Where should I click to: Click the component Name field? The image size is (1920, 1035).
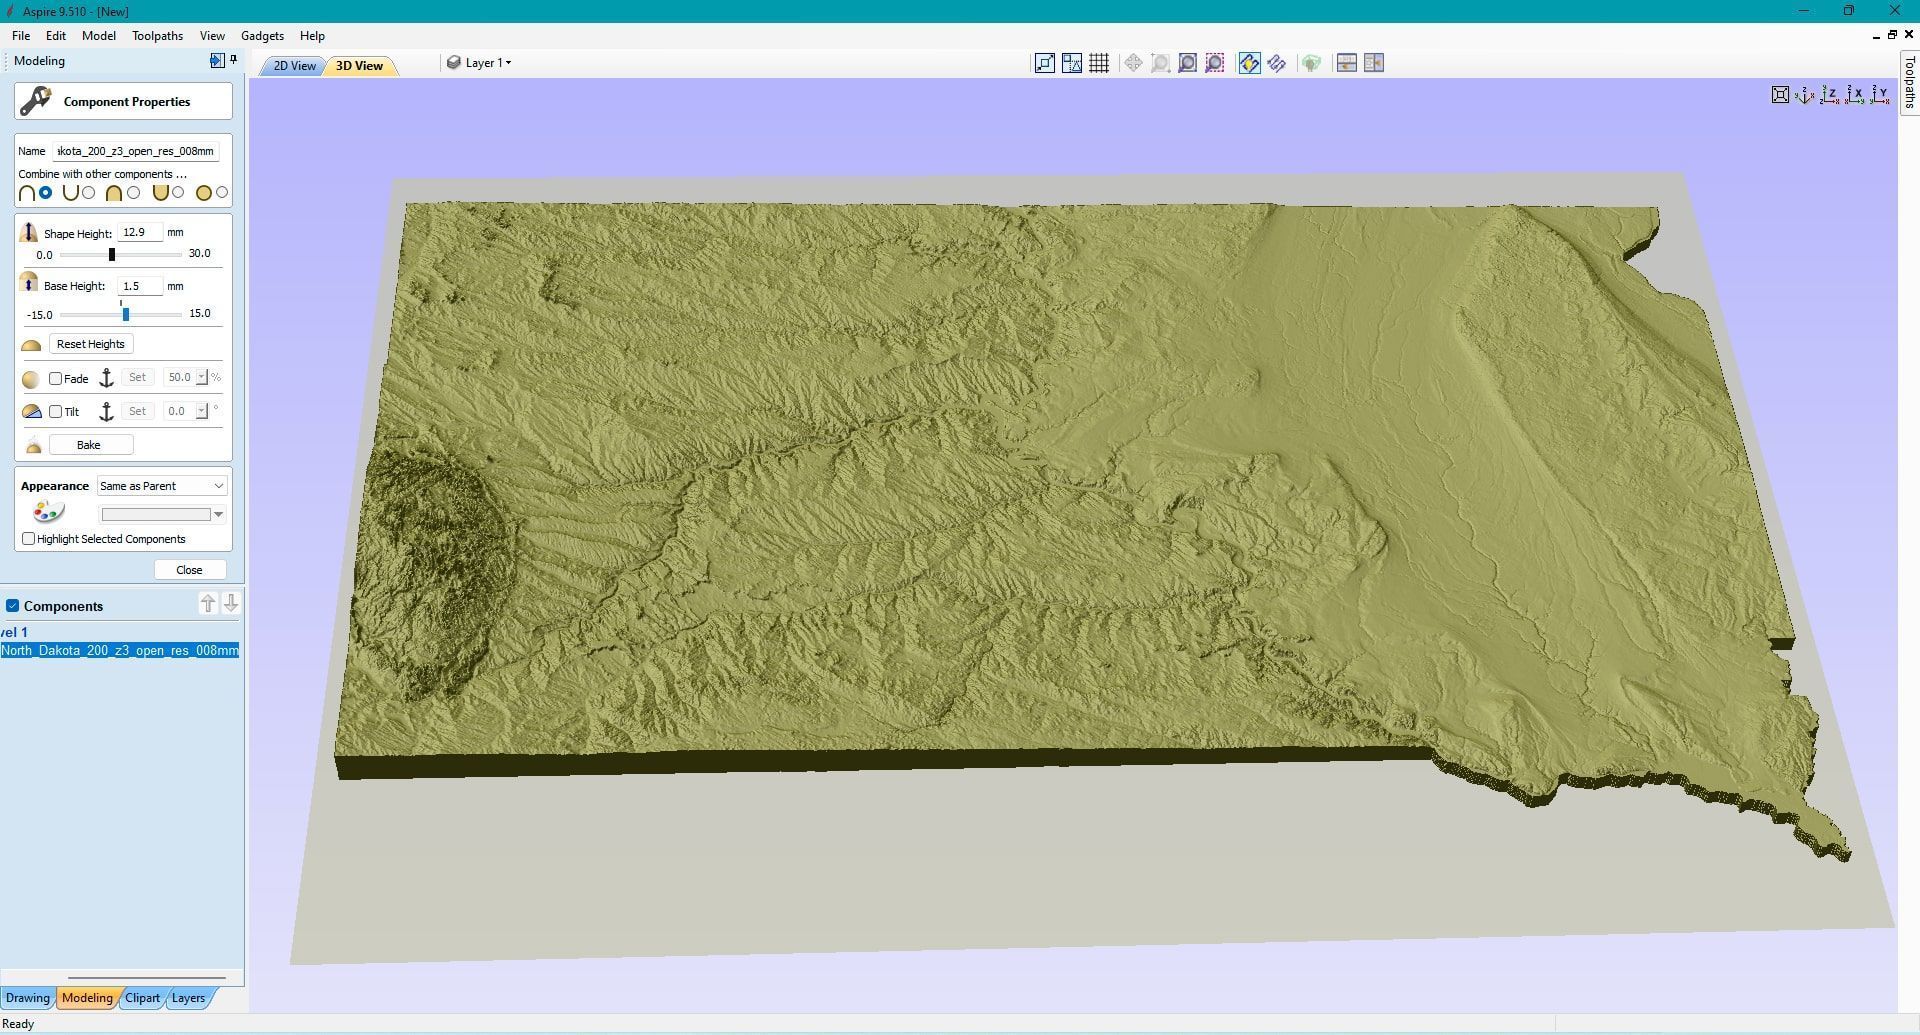pyautogui.click(x=136, y=151)
